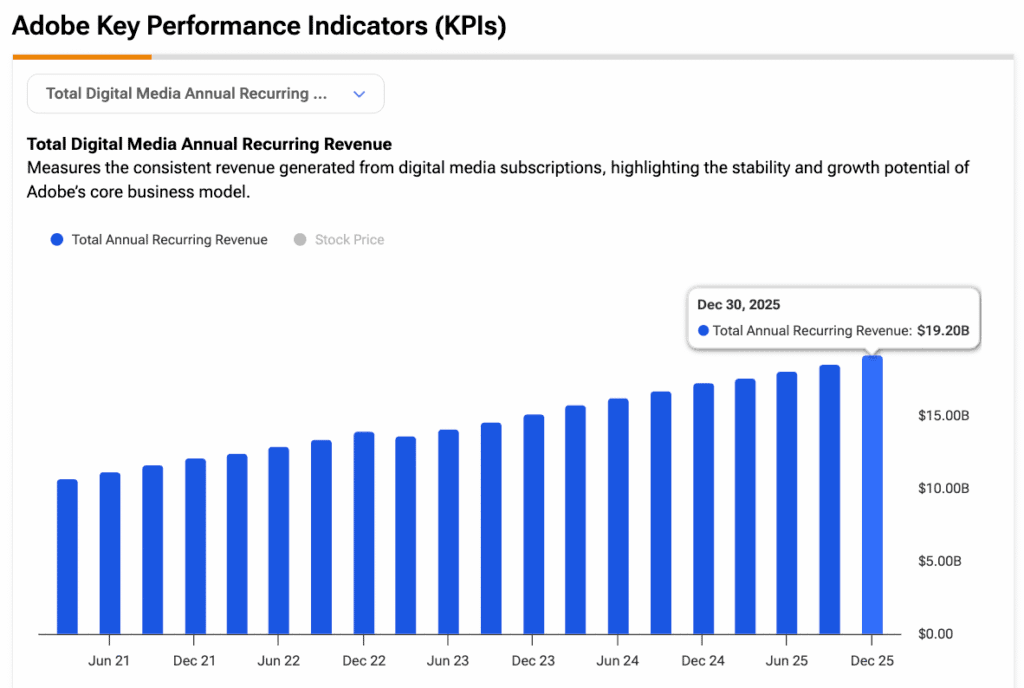The width and height of the screenshot is (1024, 688).
Task: Click the chevron on the KPI selector
Action: click(x=359, y=93)
